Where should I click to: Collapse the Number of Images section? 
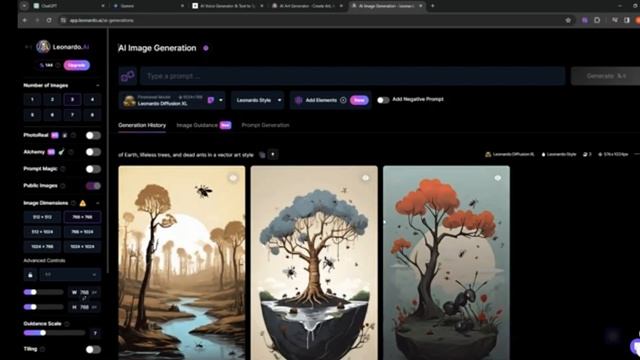point(98,85)
